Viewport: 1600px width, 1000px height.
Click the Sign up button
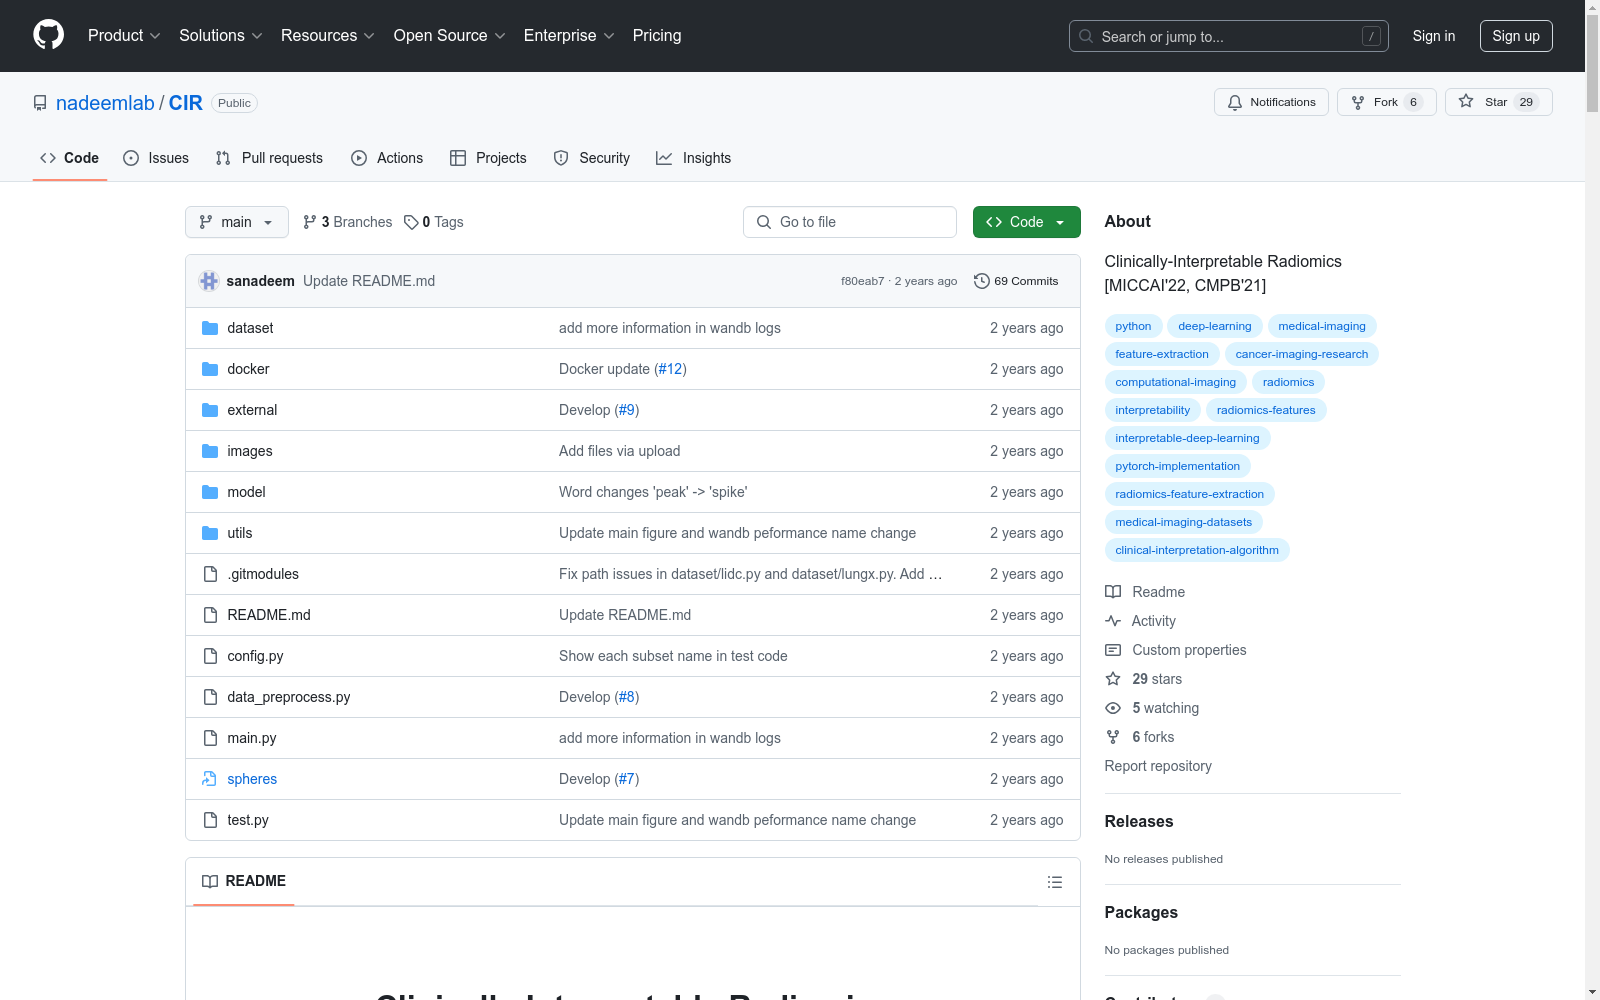pos(1516,36)
